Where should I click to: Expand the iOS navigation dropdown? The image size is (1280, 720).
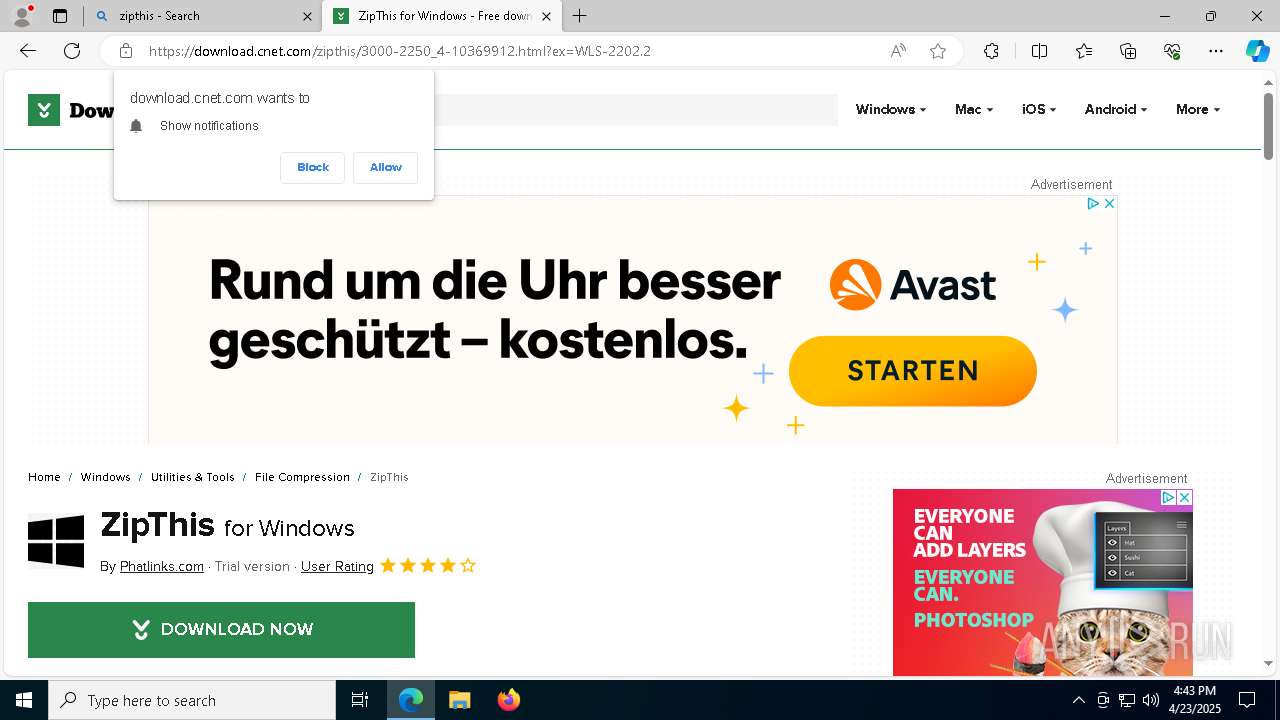point(1039,110)
